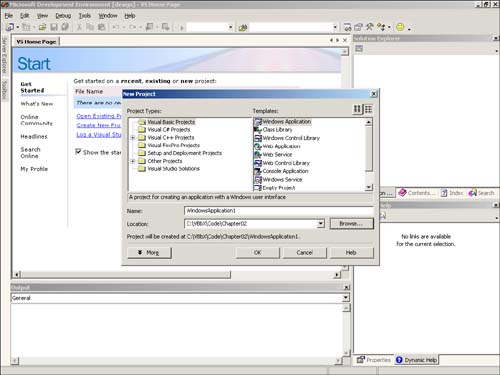500x375 pixels.
Task: Open the Find combo box dropdown
Action: point(335,27)
